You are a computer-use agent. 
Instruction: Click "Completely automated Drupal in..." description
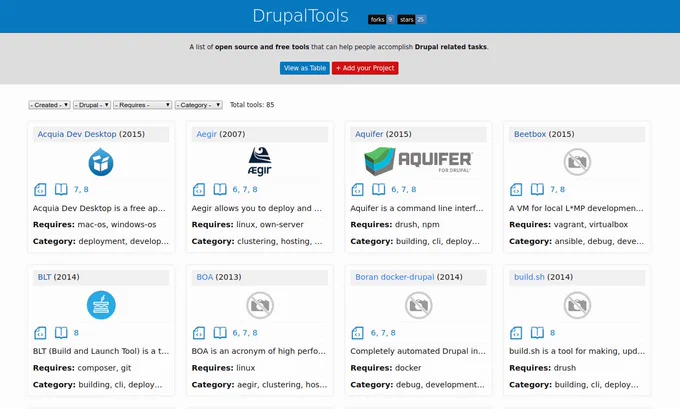click(418, 351)
